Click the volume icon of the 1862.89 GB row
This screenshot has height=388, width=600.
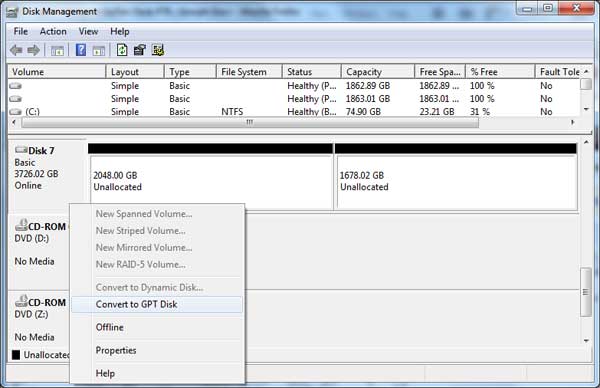[15, 86]
